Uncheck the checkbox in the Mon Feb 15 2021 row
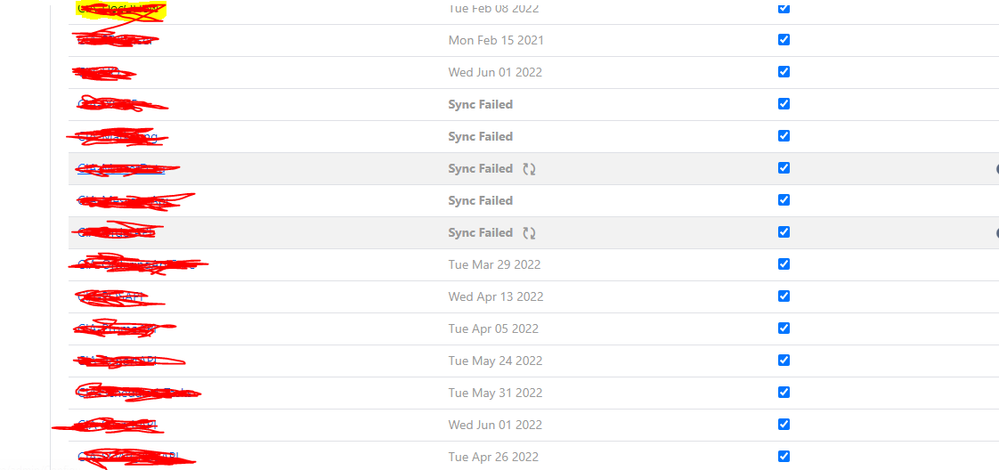 tap(784, 39)
